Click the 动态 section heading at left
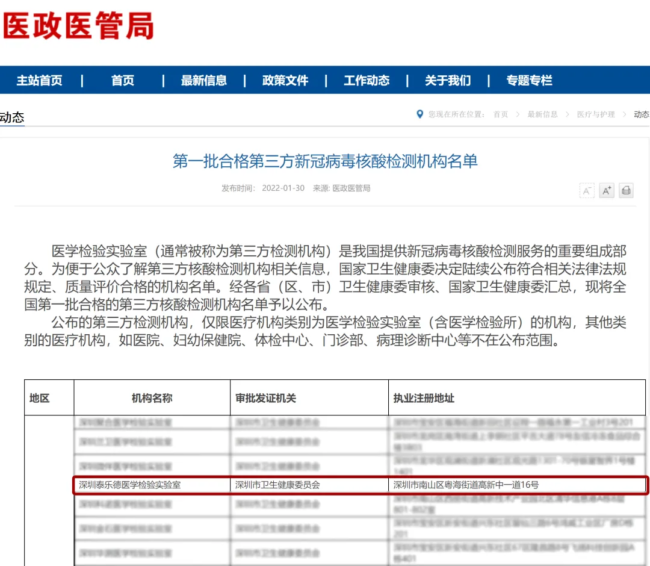The width and height of the screenshot is (650, 566). click(12, 117)
